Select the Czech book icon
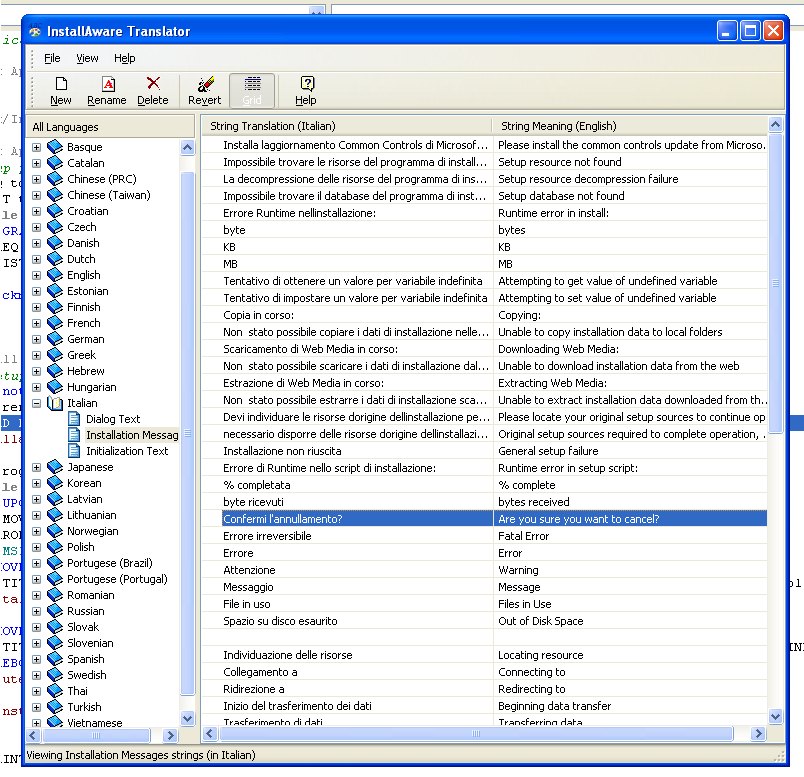Image resolution: width=804 pixels, height=777 pixels. click(55, 227)
